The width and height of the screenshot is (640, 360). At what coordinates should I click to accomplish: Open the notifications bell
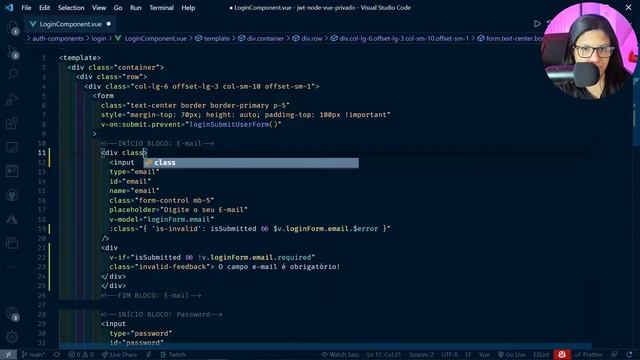point(629,355)
